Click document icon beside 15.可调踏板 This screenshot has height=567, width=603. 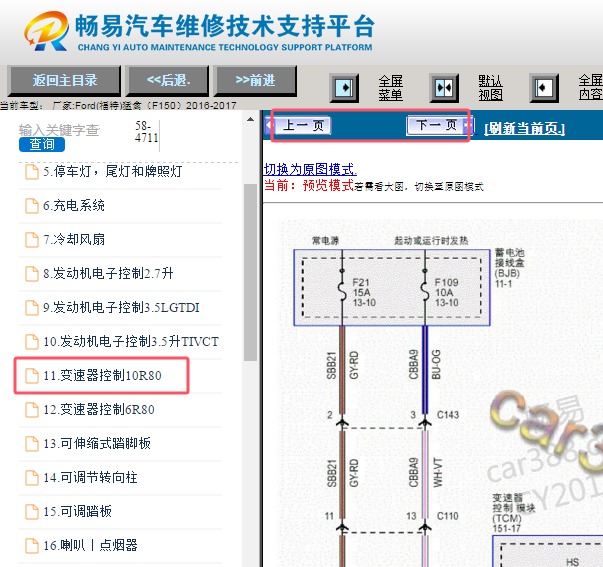[32, 512]
